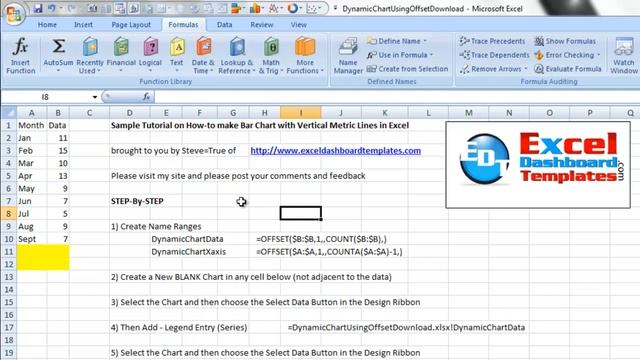Insert doughnut chart from Quick Access toolbar

click(292, 8)
